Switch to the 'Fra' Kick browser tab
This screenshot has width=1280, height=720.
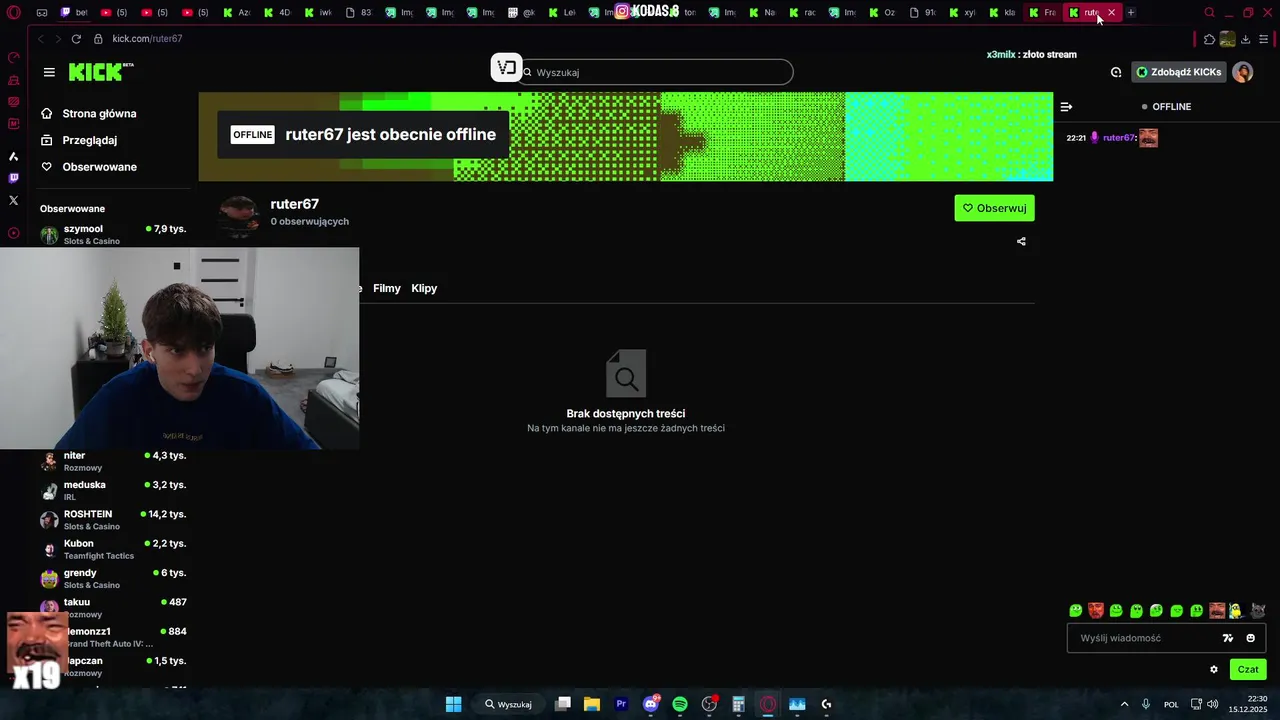coord(1042,12)
